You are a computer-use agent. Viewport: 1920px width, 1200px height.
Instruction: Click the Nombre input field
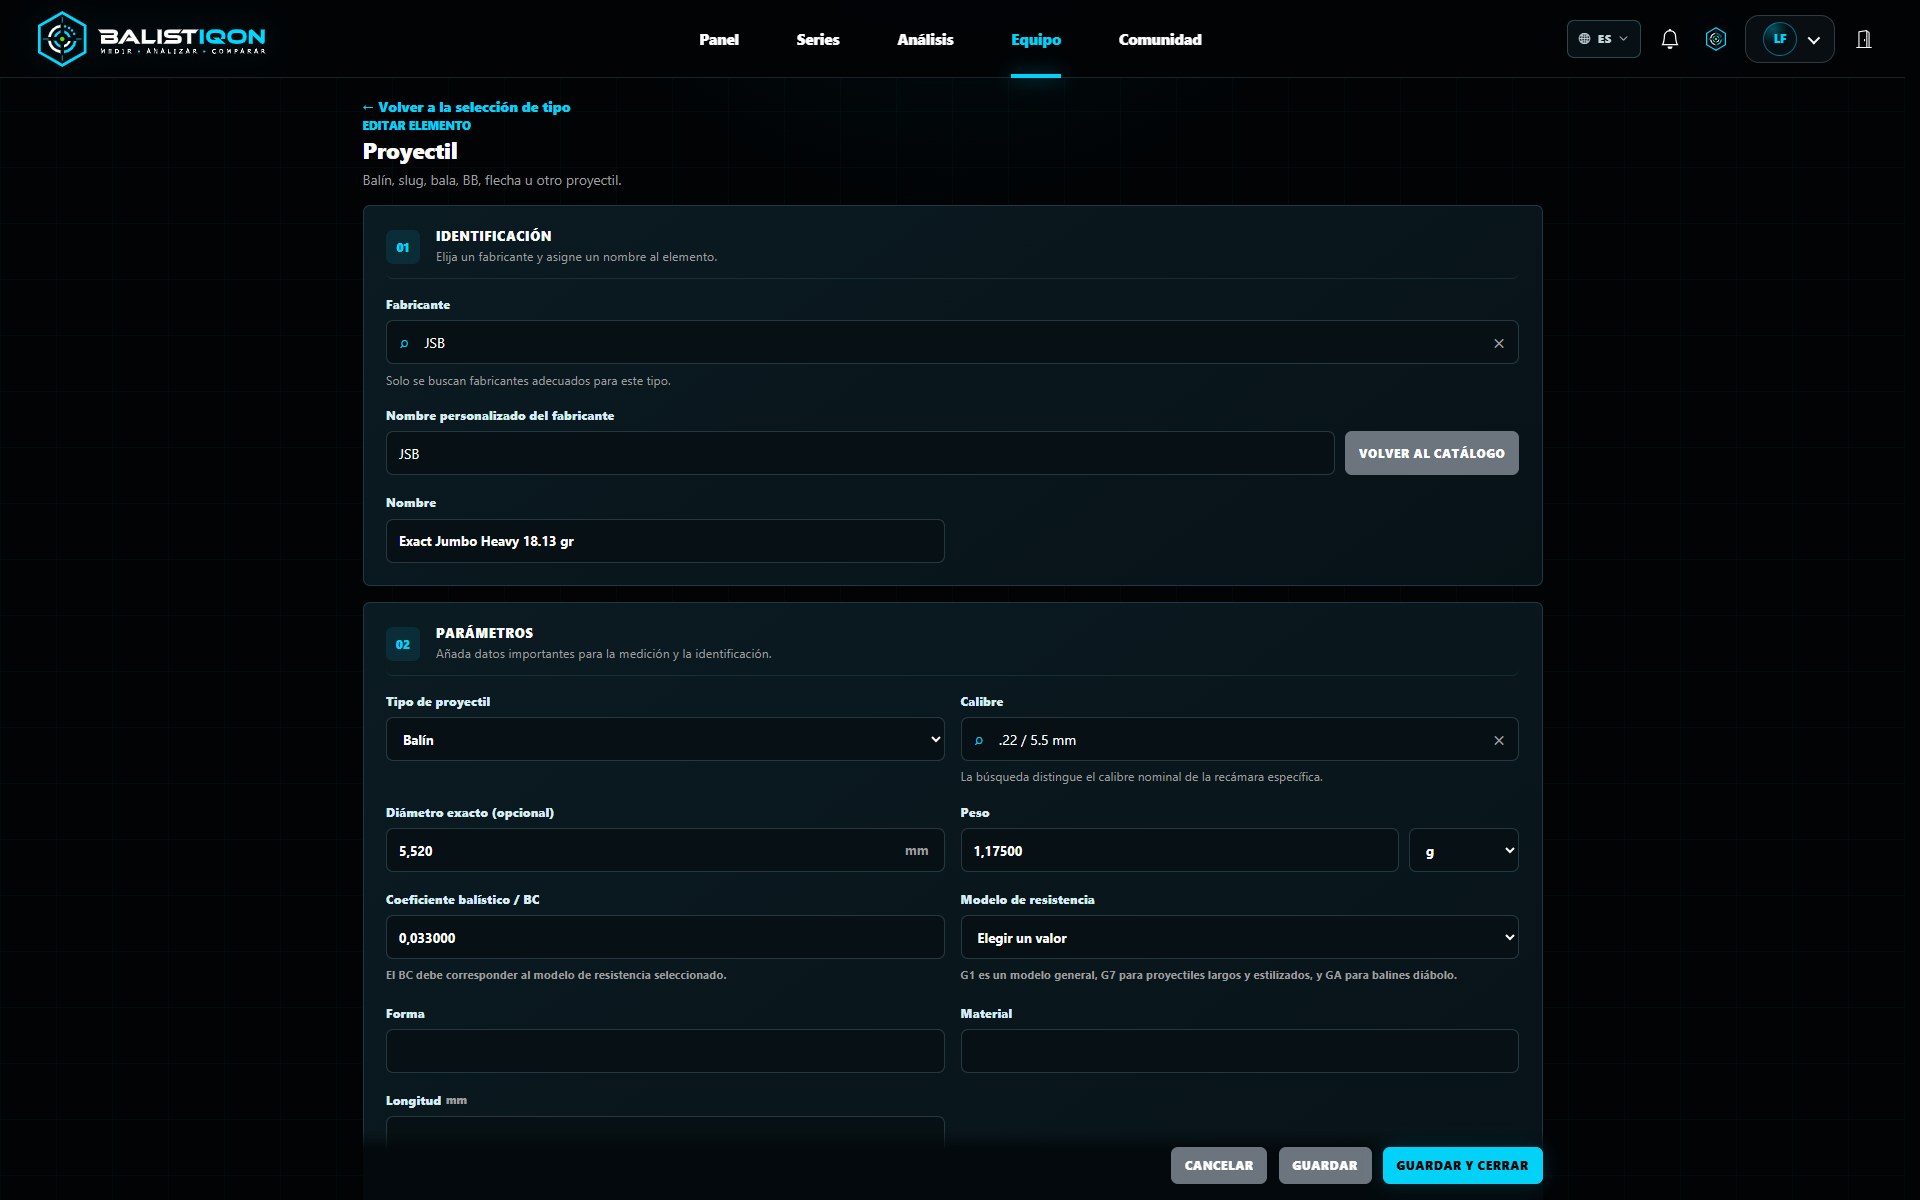pyautogui.click(x=665, y=541)
